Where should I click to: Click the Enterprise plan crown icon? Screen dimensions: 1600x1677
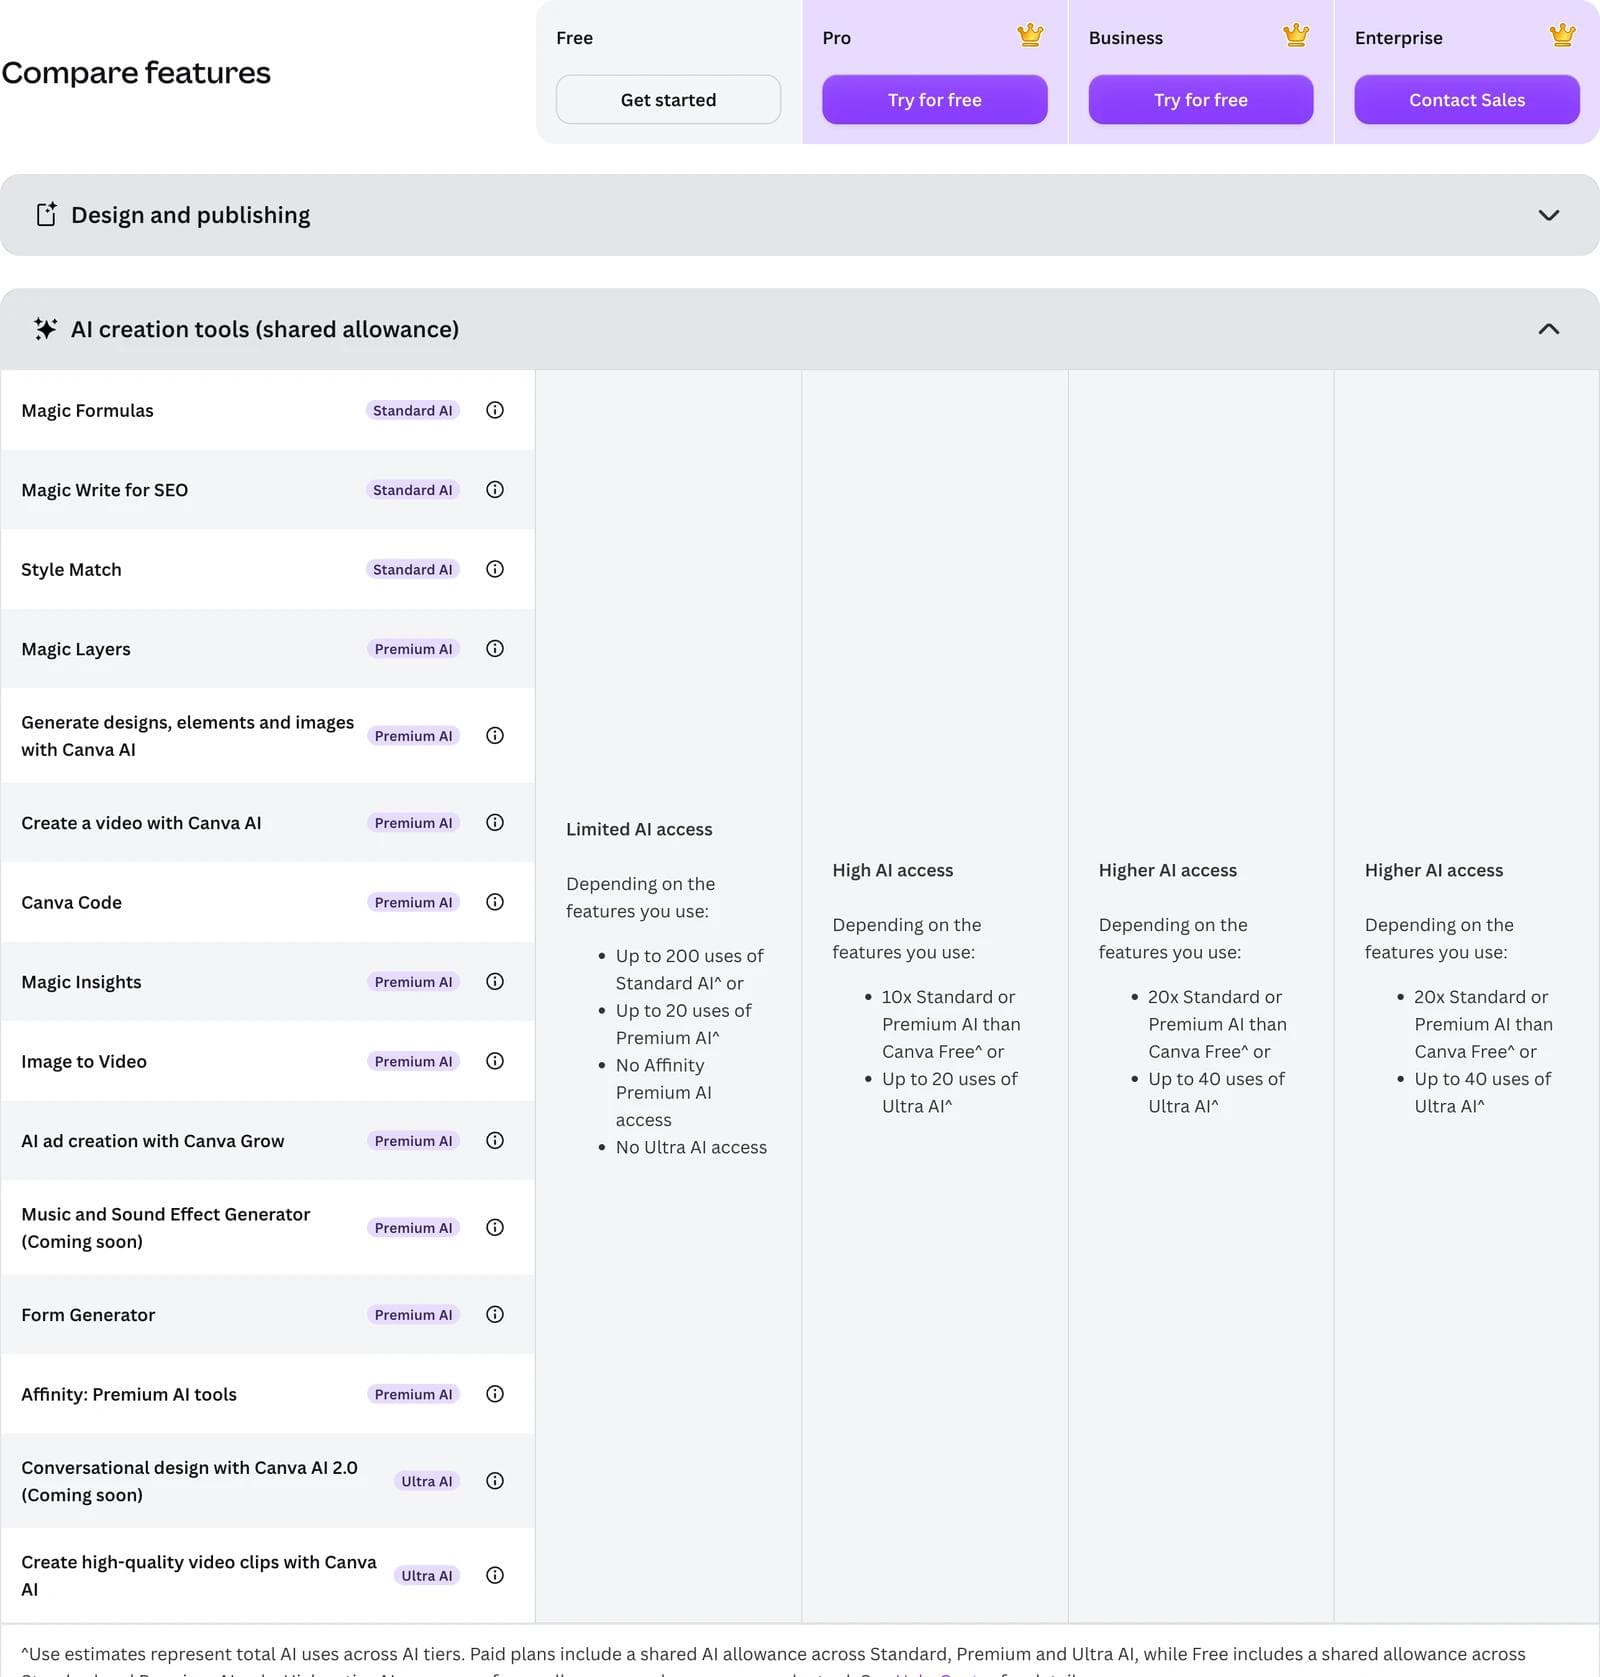pyautogui.click(x=1562, y=36)
